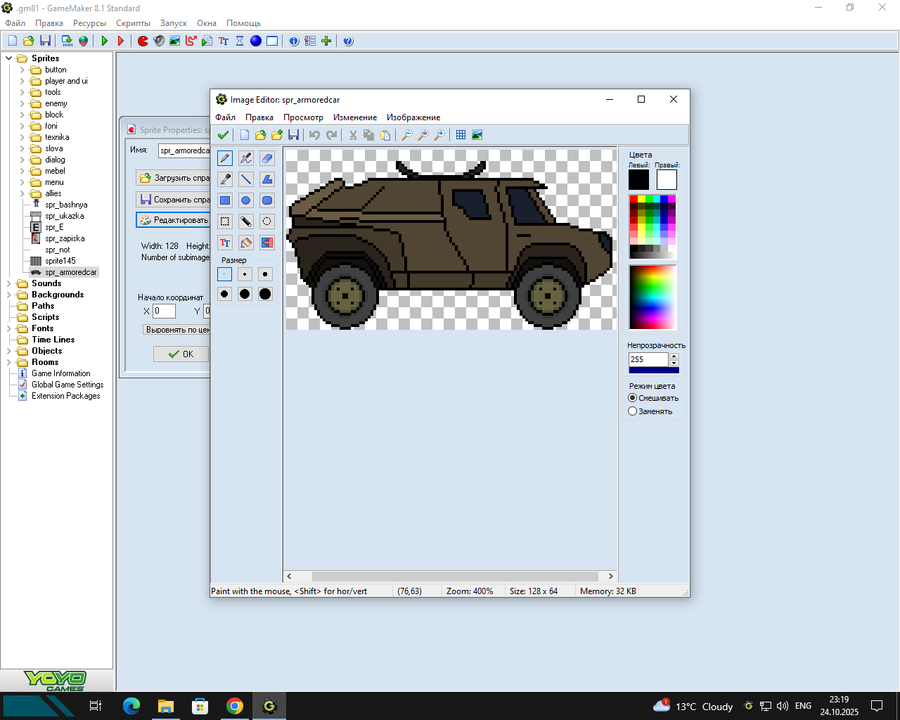Expand the Sounds folder in resource tree
Screen dimensions: 900x720
9,284
